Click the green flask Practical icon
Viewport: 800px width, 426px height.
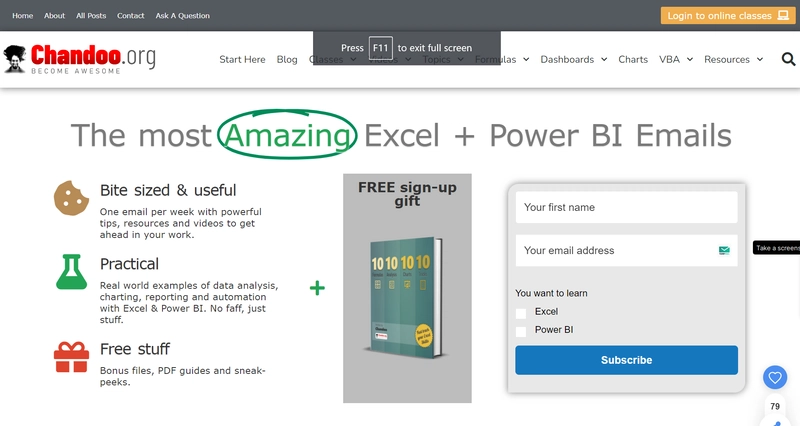tap(71, 272)
